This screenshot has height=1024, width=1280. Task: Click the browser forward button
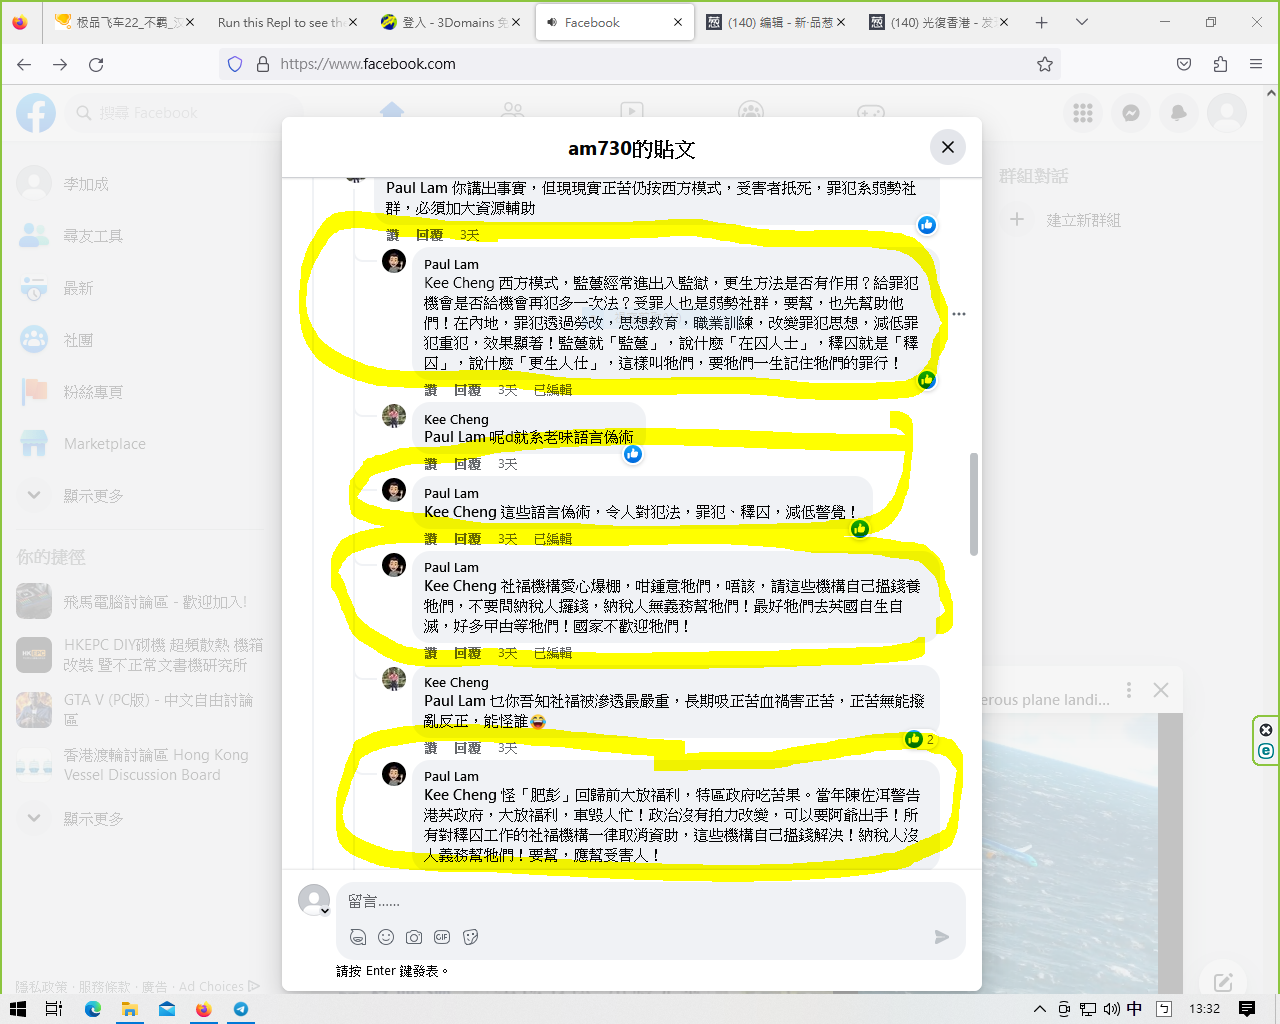click(60, 64)
